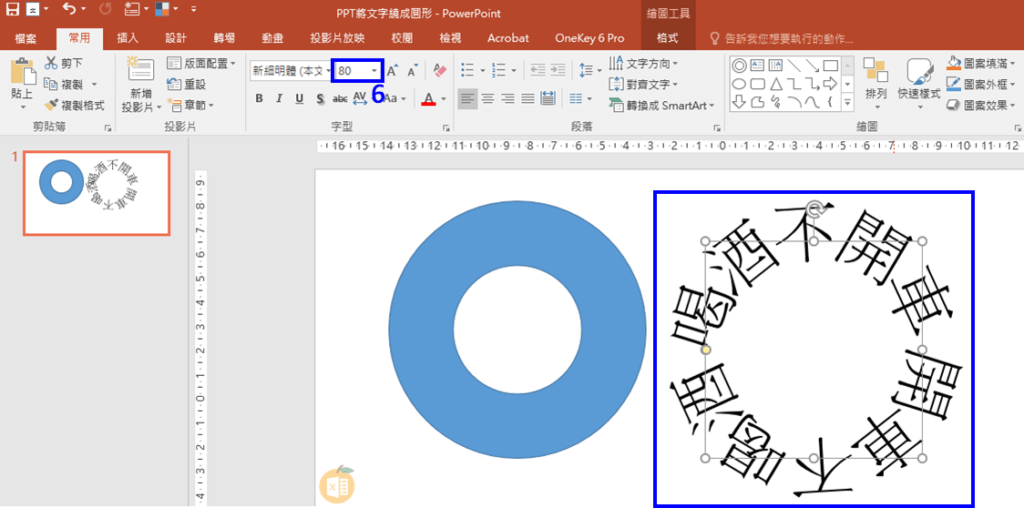Click the Undo arrow icon
1024x508 pixels.
pyautogui.click(x=68, y=10)
